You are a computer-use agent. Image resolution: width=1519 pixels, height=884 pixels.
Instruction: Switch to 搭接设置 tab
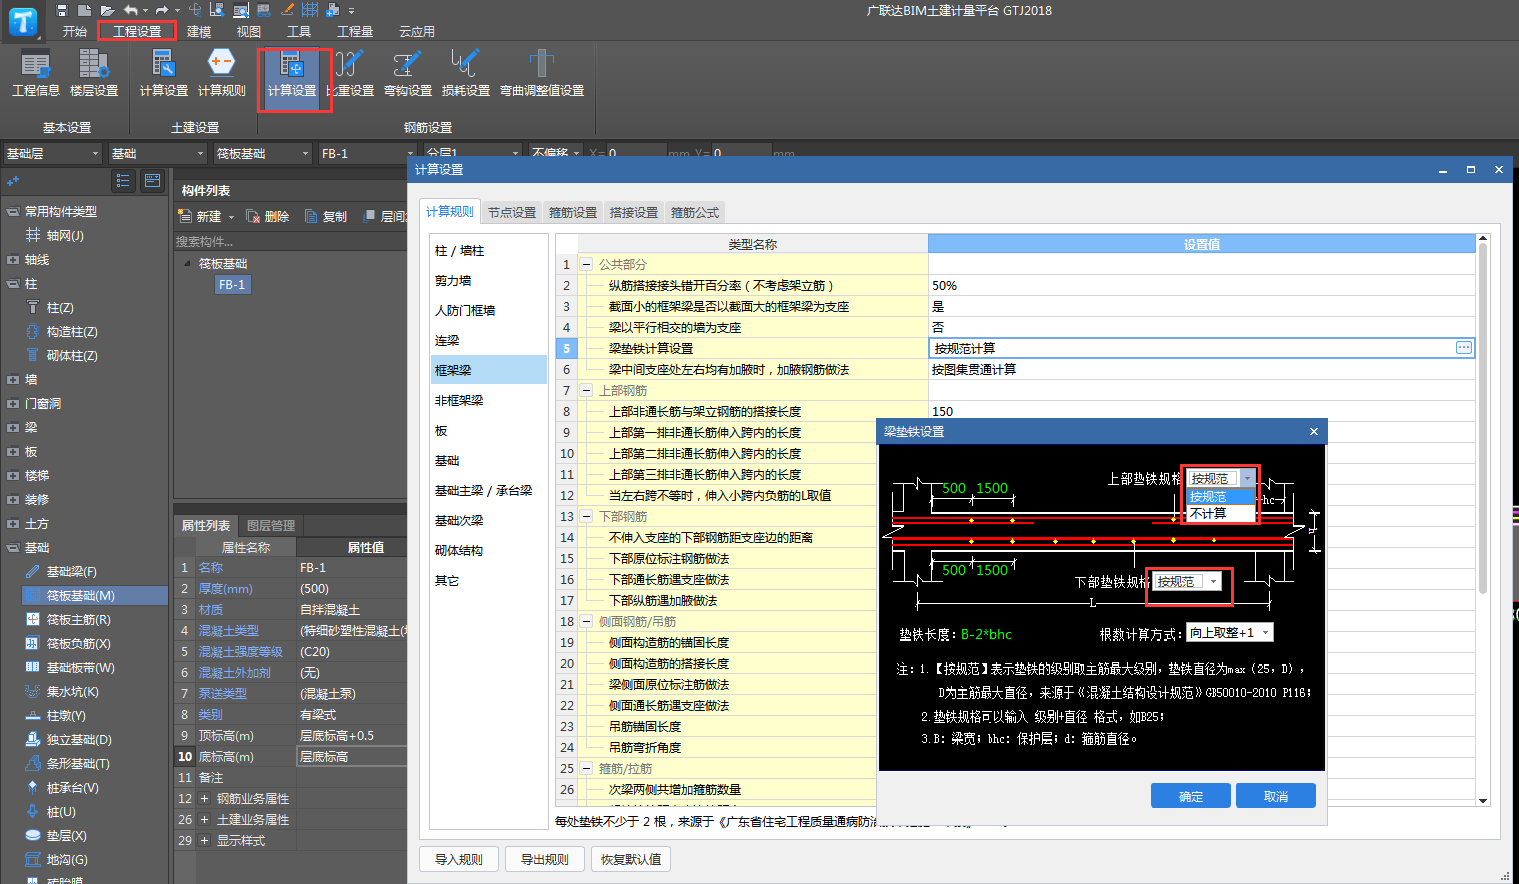[634, 212]
